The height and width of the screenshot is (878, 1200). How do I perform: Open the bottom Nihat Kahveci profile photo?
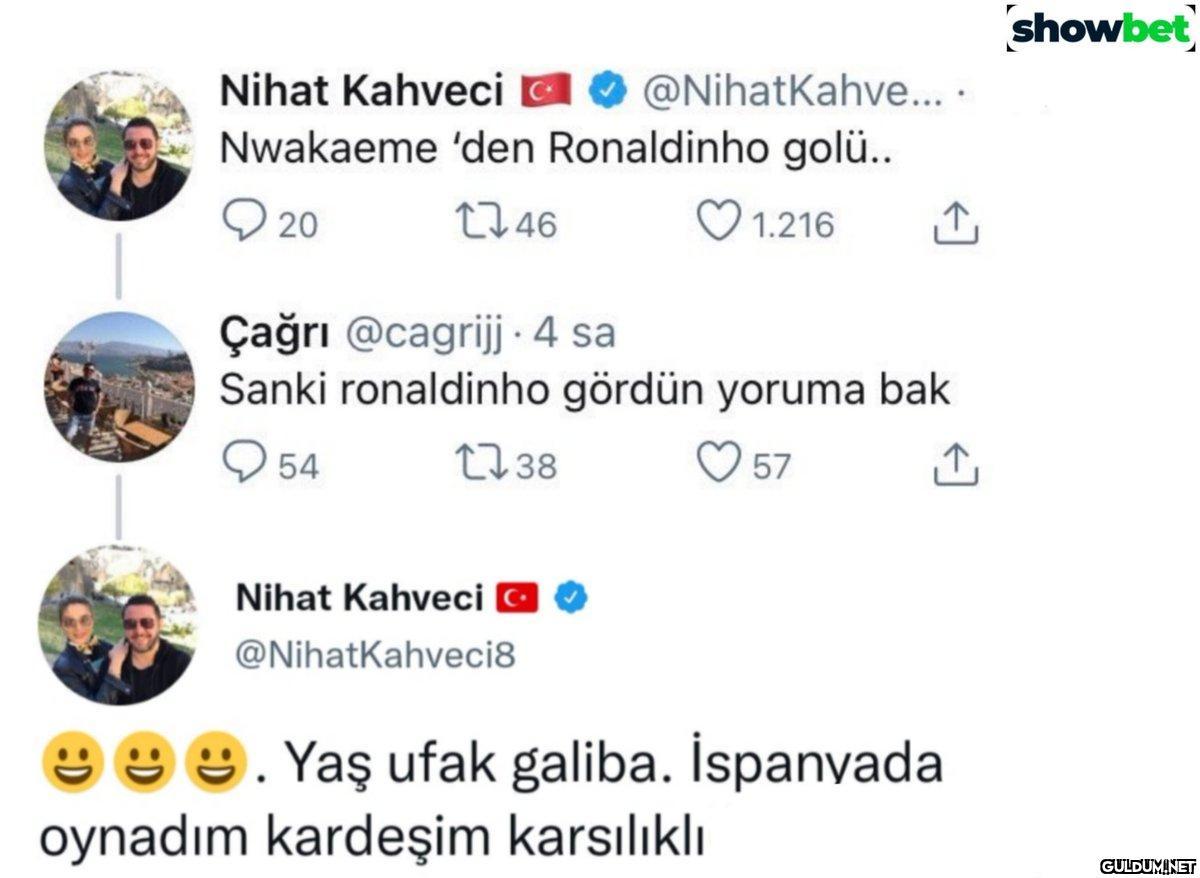(118, 625)
